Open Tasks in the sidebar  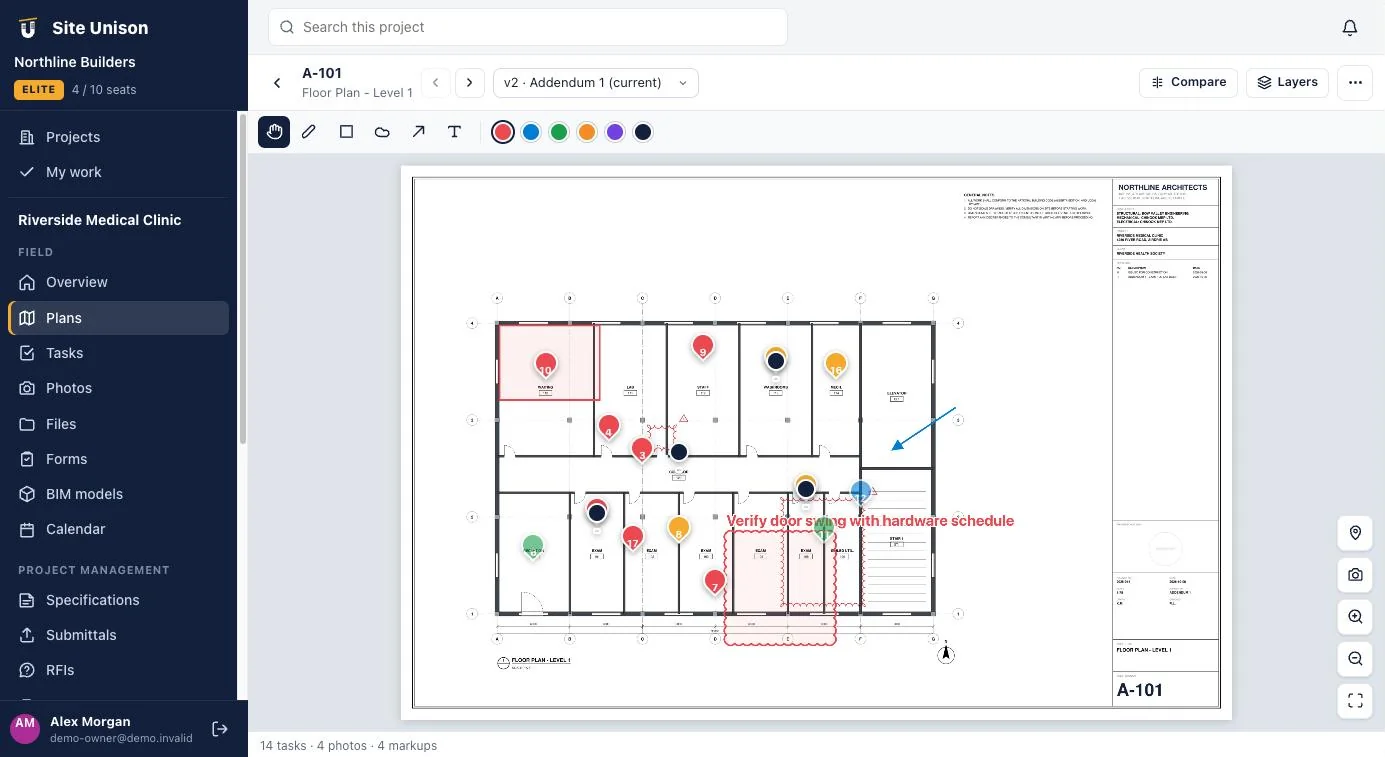click(x=118, y=353)
